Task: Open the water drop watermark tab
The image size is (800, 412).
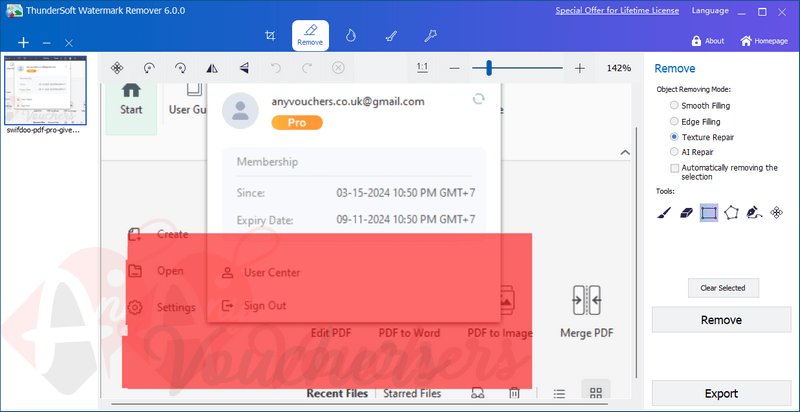Action: [350, 35]
